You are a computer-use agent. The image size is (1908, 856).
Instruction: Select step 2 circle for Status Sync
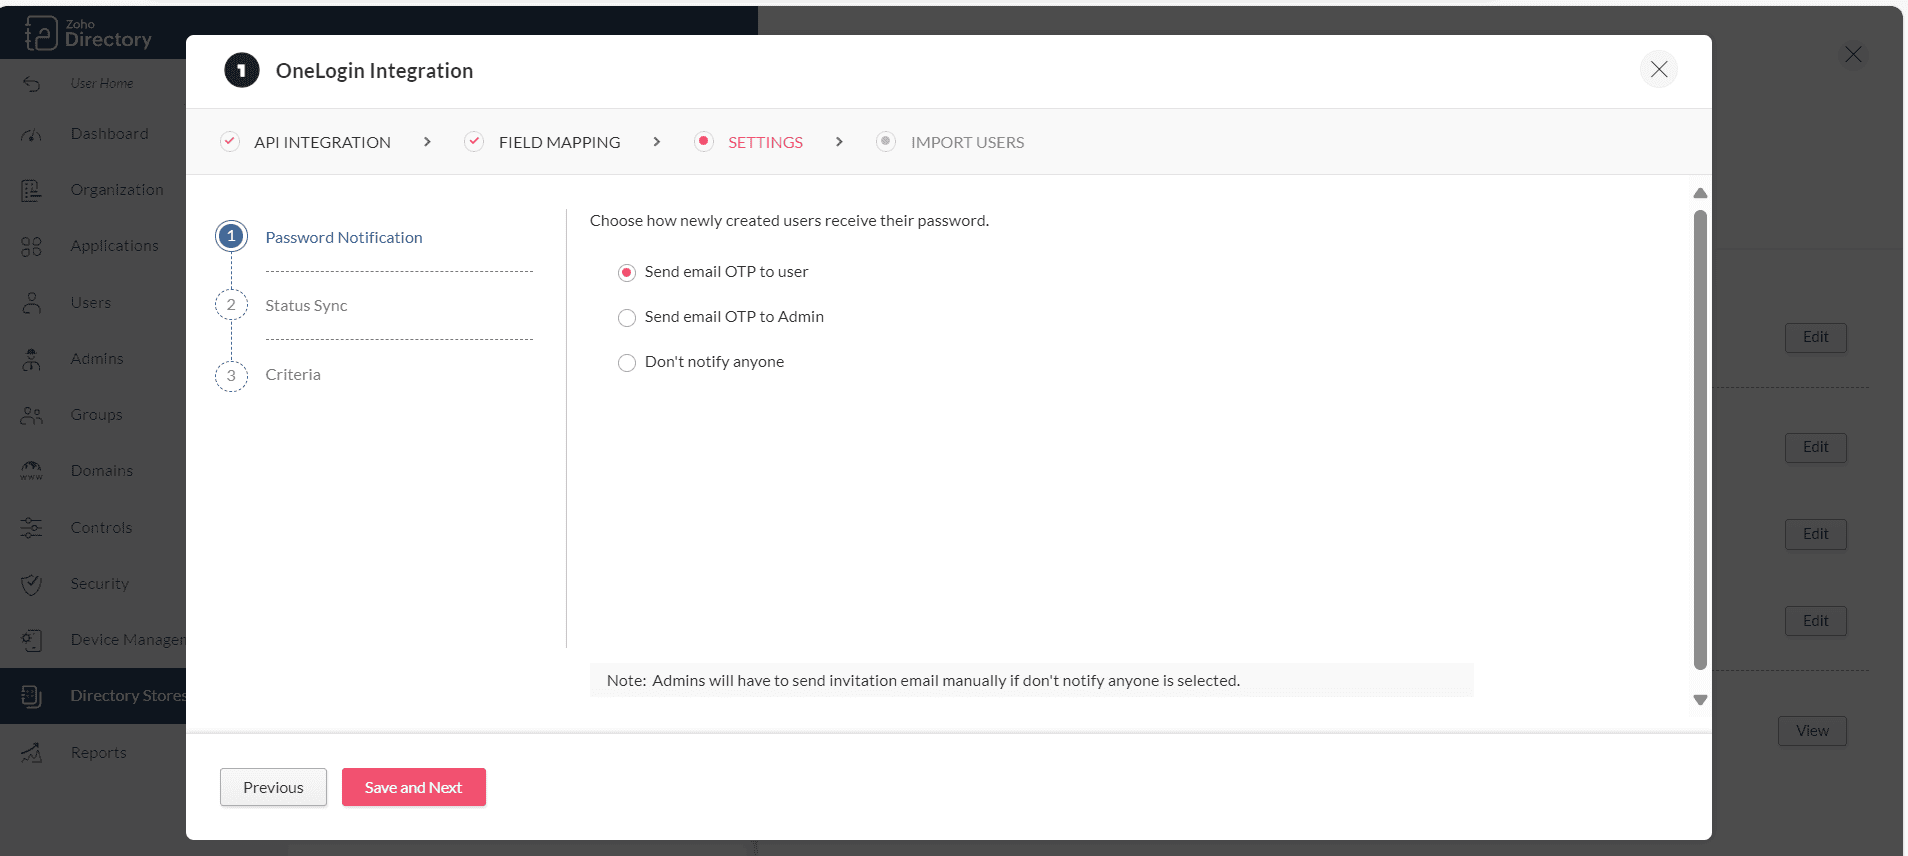point(231,305)
